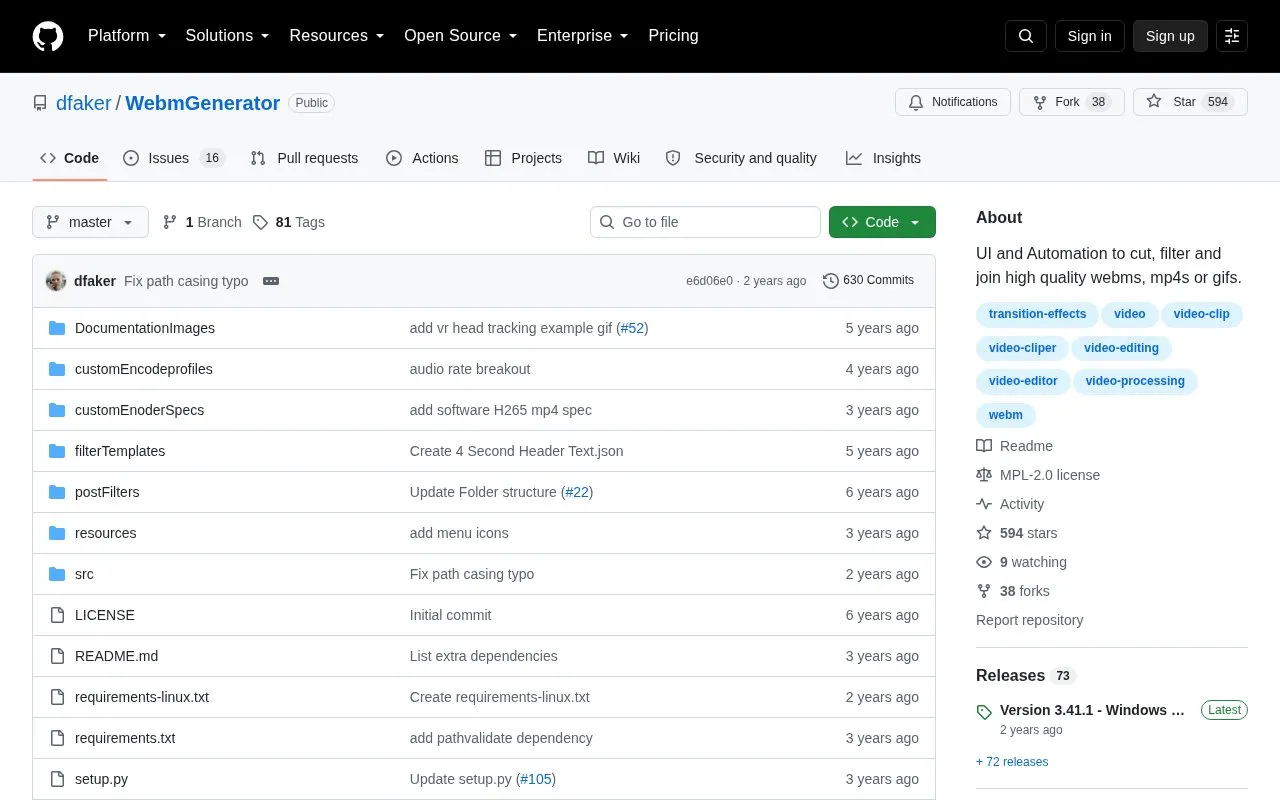The height and width of the screenshot is (800, 1280).
Task: Open the master branch selector
Action: (x=90, y=222)
